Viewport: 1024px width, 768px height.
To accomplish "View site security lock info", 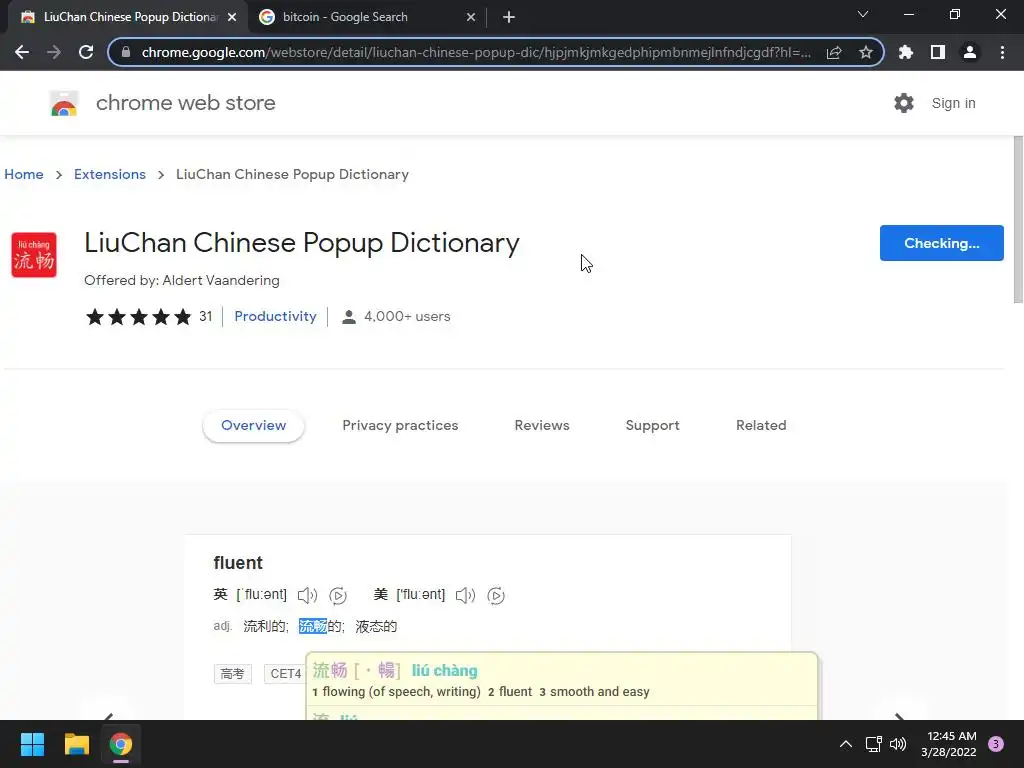I will 126,52.
